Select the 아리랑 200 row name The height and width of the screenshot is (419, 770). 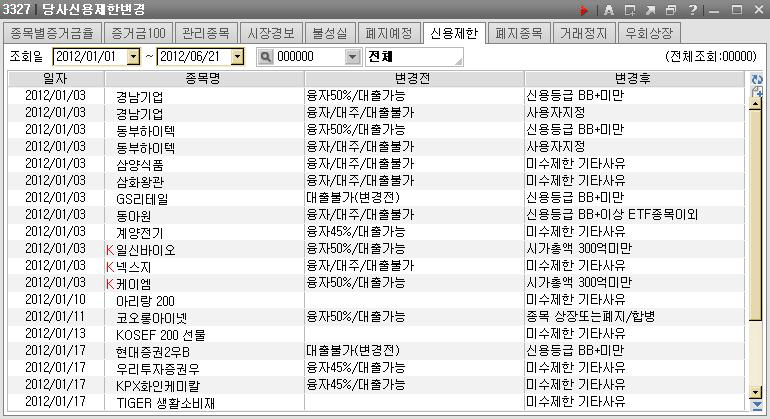(145, 301)
